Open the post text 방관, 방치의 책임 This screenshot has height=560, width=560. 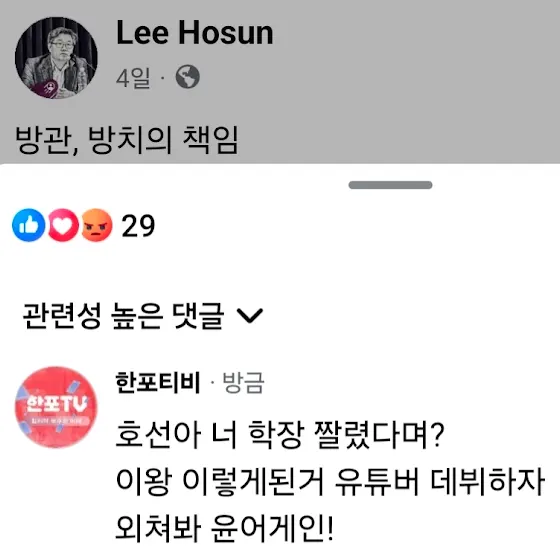(x=126, y=140)
